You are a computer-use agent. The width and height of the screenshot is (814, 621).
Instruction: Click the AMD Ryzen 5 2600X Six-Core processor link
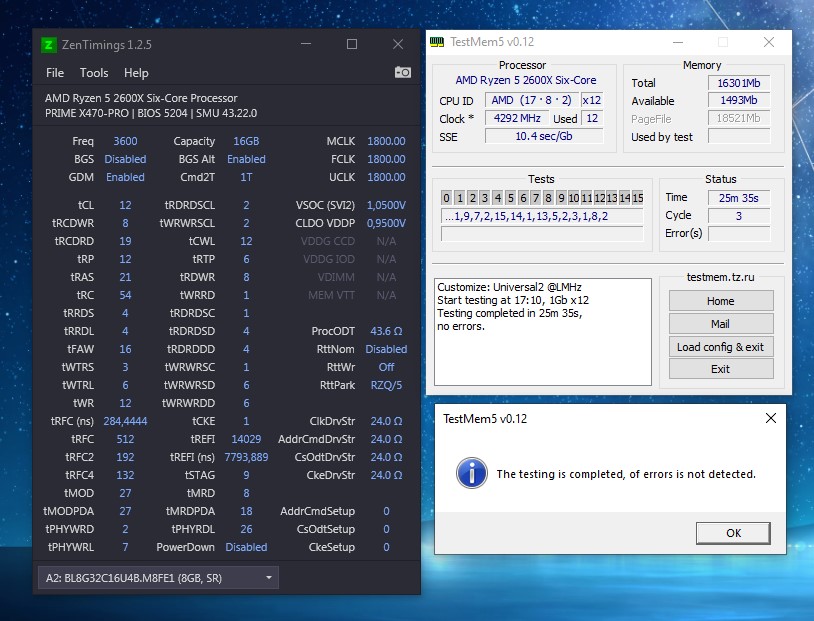pos(526,80)
